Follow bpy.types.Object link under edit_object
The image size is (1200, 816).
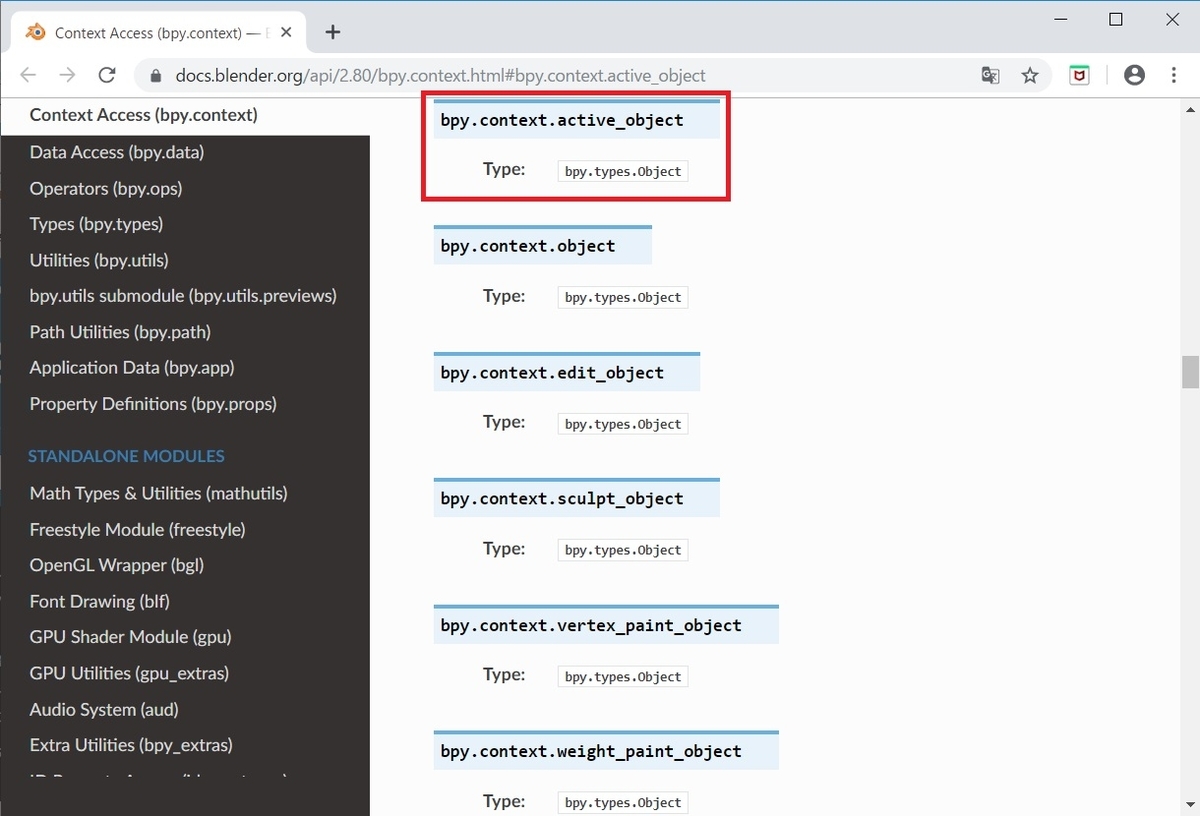623,424
